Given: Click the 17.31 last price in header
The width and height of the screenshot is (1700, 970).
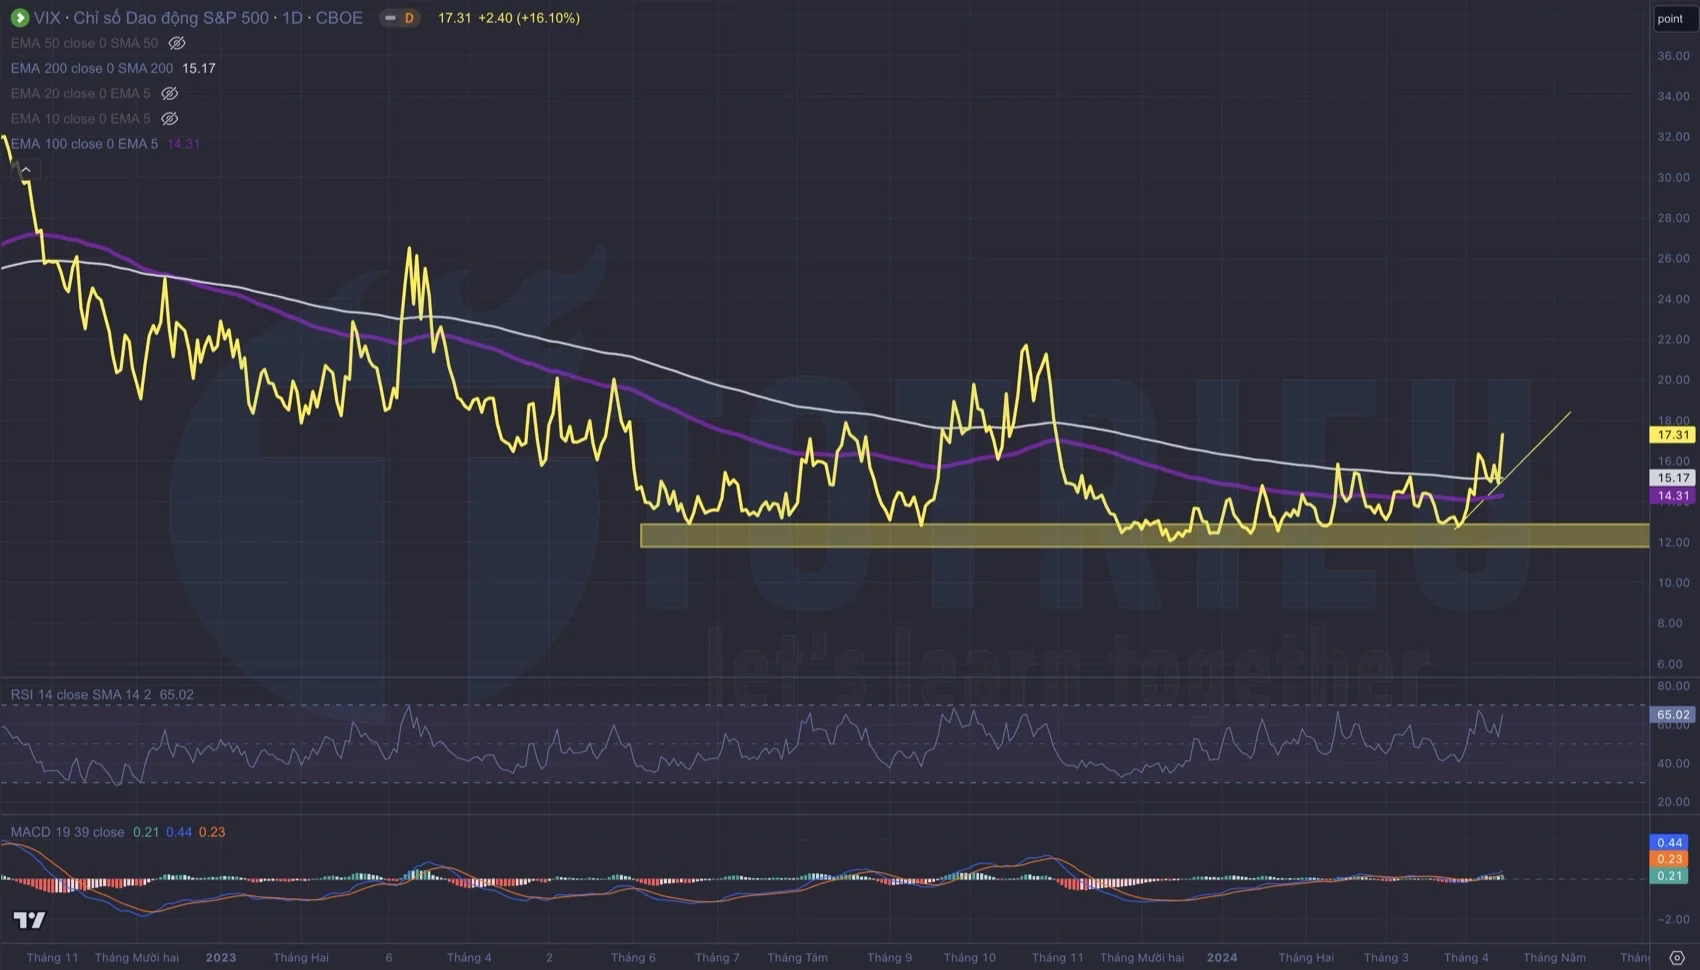Looking at the screenshot, I should click(x=455, y=18).
